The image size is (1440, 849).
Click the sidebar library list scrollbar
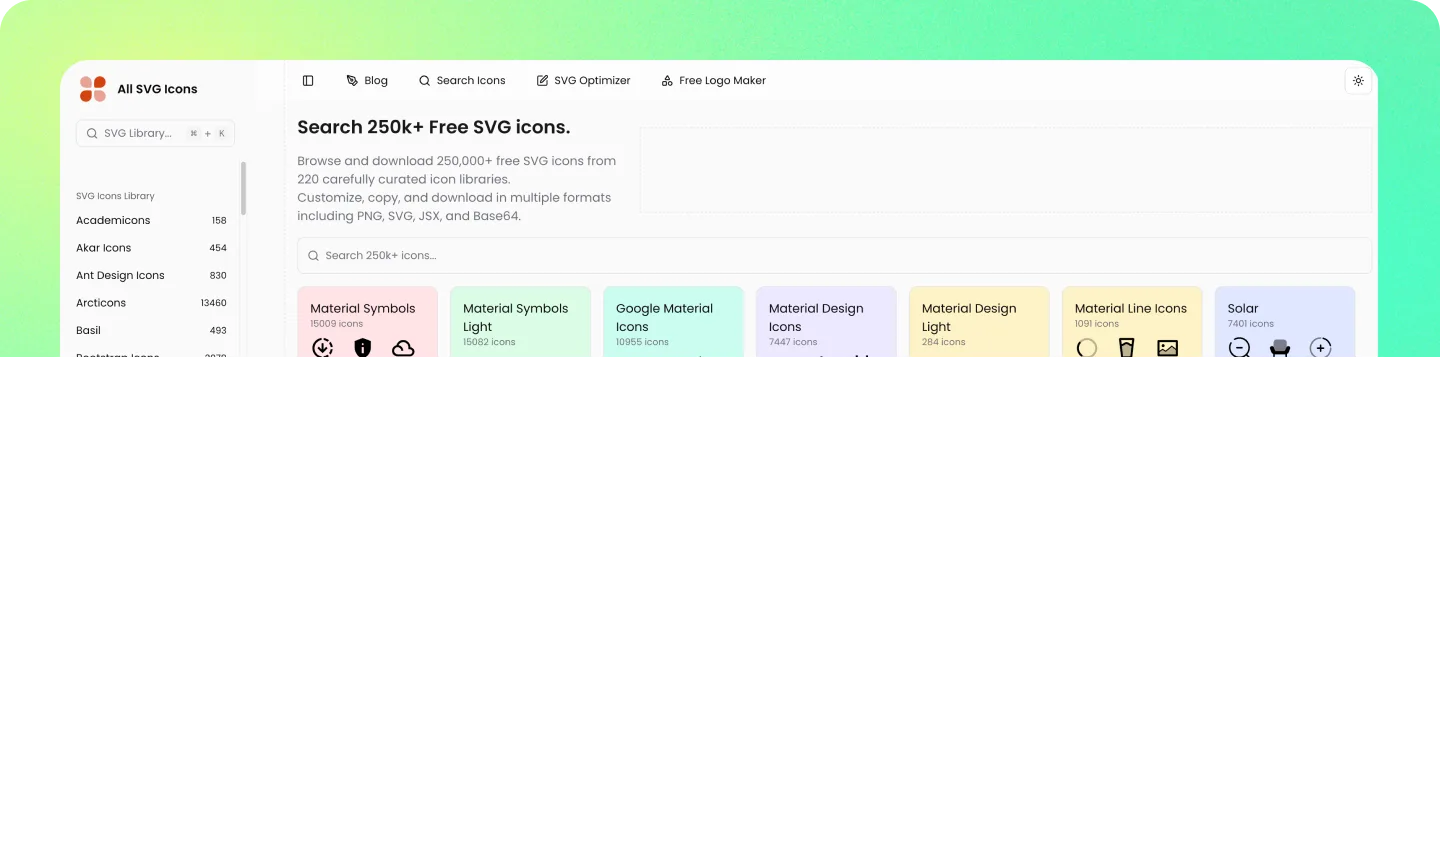(243, 188)
